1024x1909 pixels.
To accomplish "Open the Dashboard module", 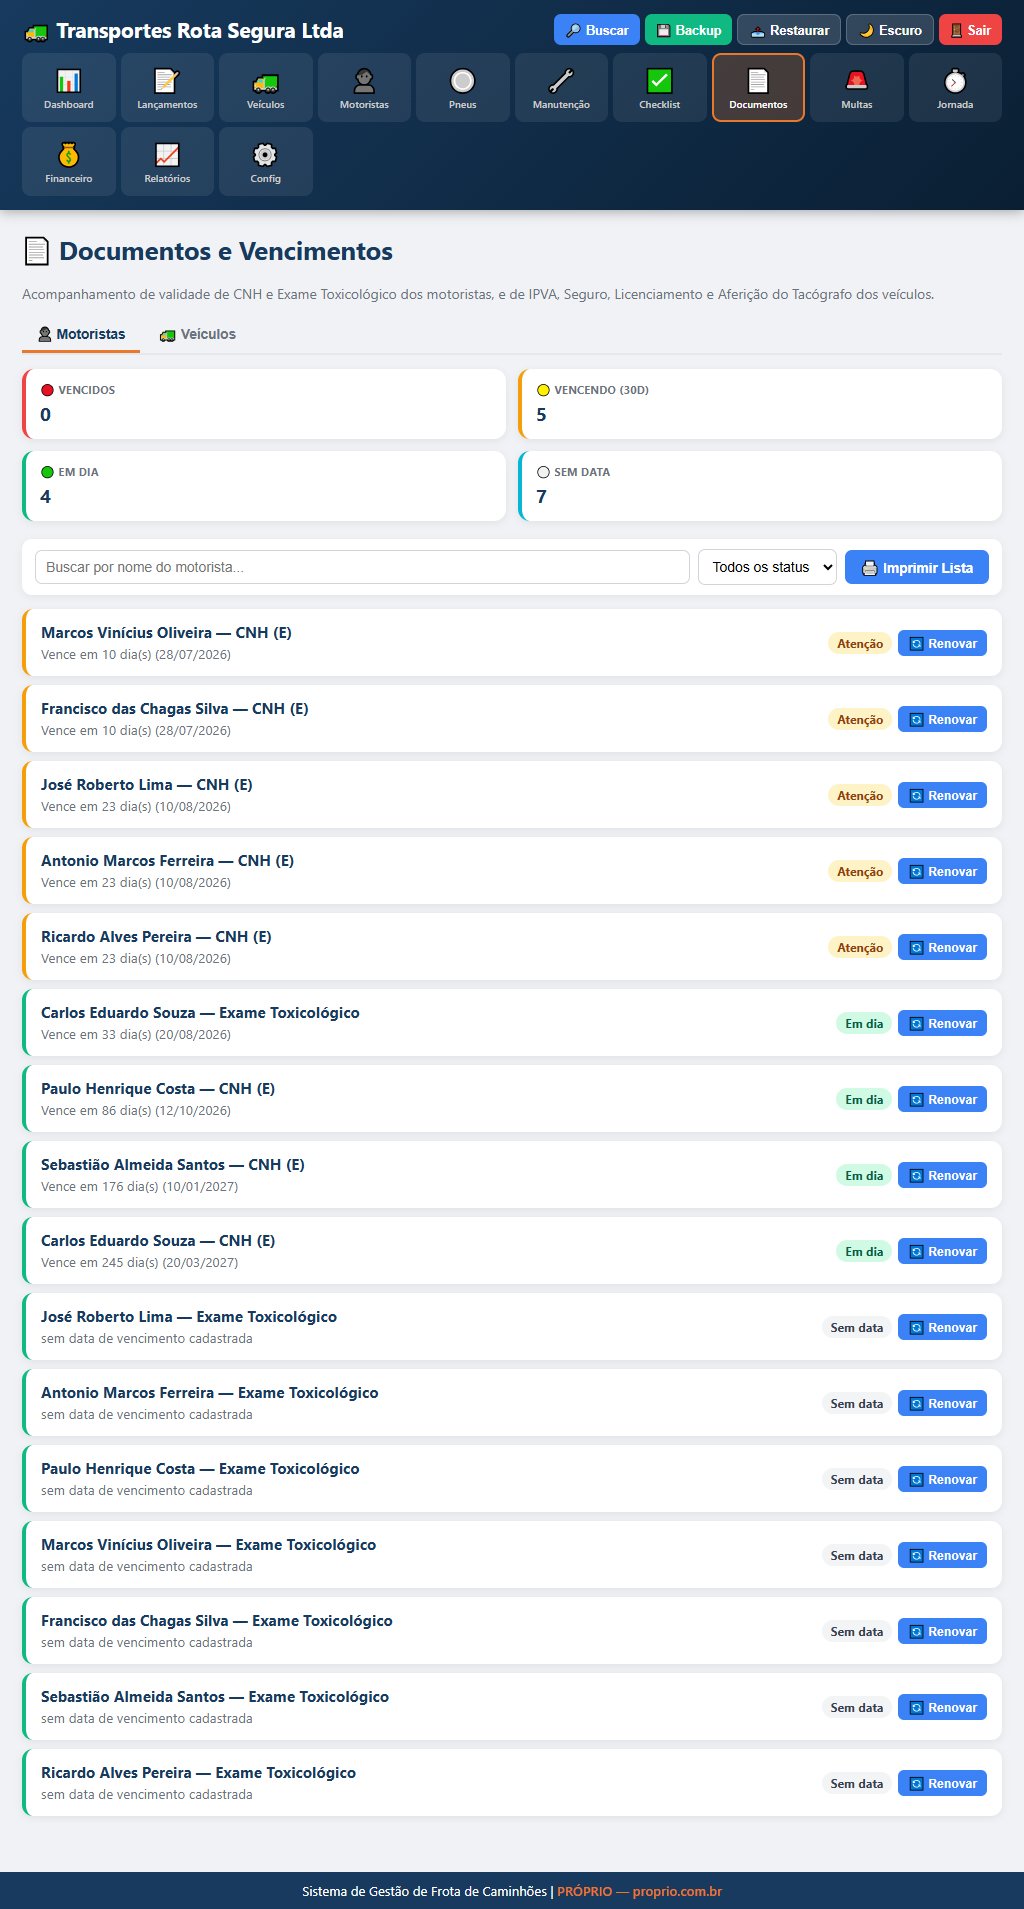I will coord(69,88).
